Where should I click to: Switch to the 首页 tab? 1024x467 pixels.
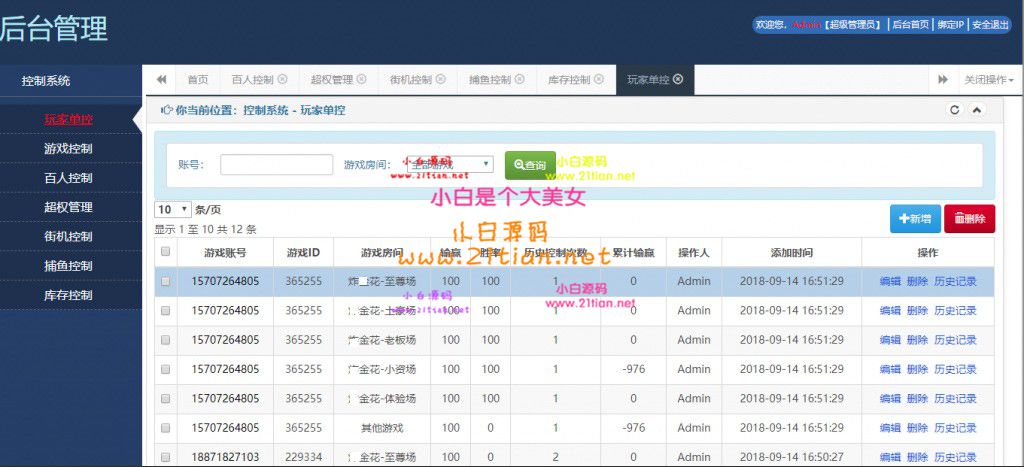[x=198, y=80]
